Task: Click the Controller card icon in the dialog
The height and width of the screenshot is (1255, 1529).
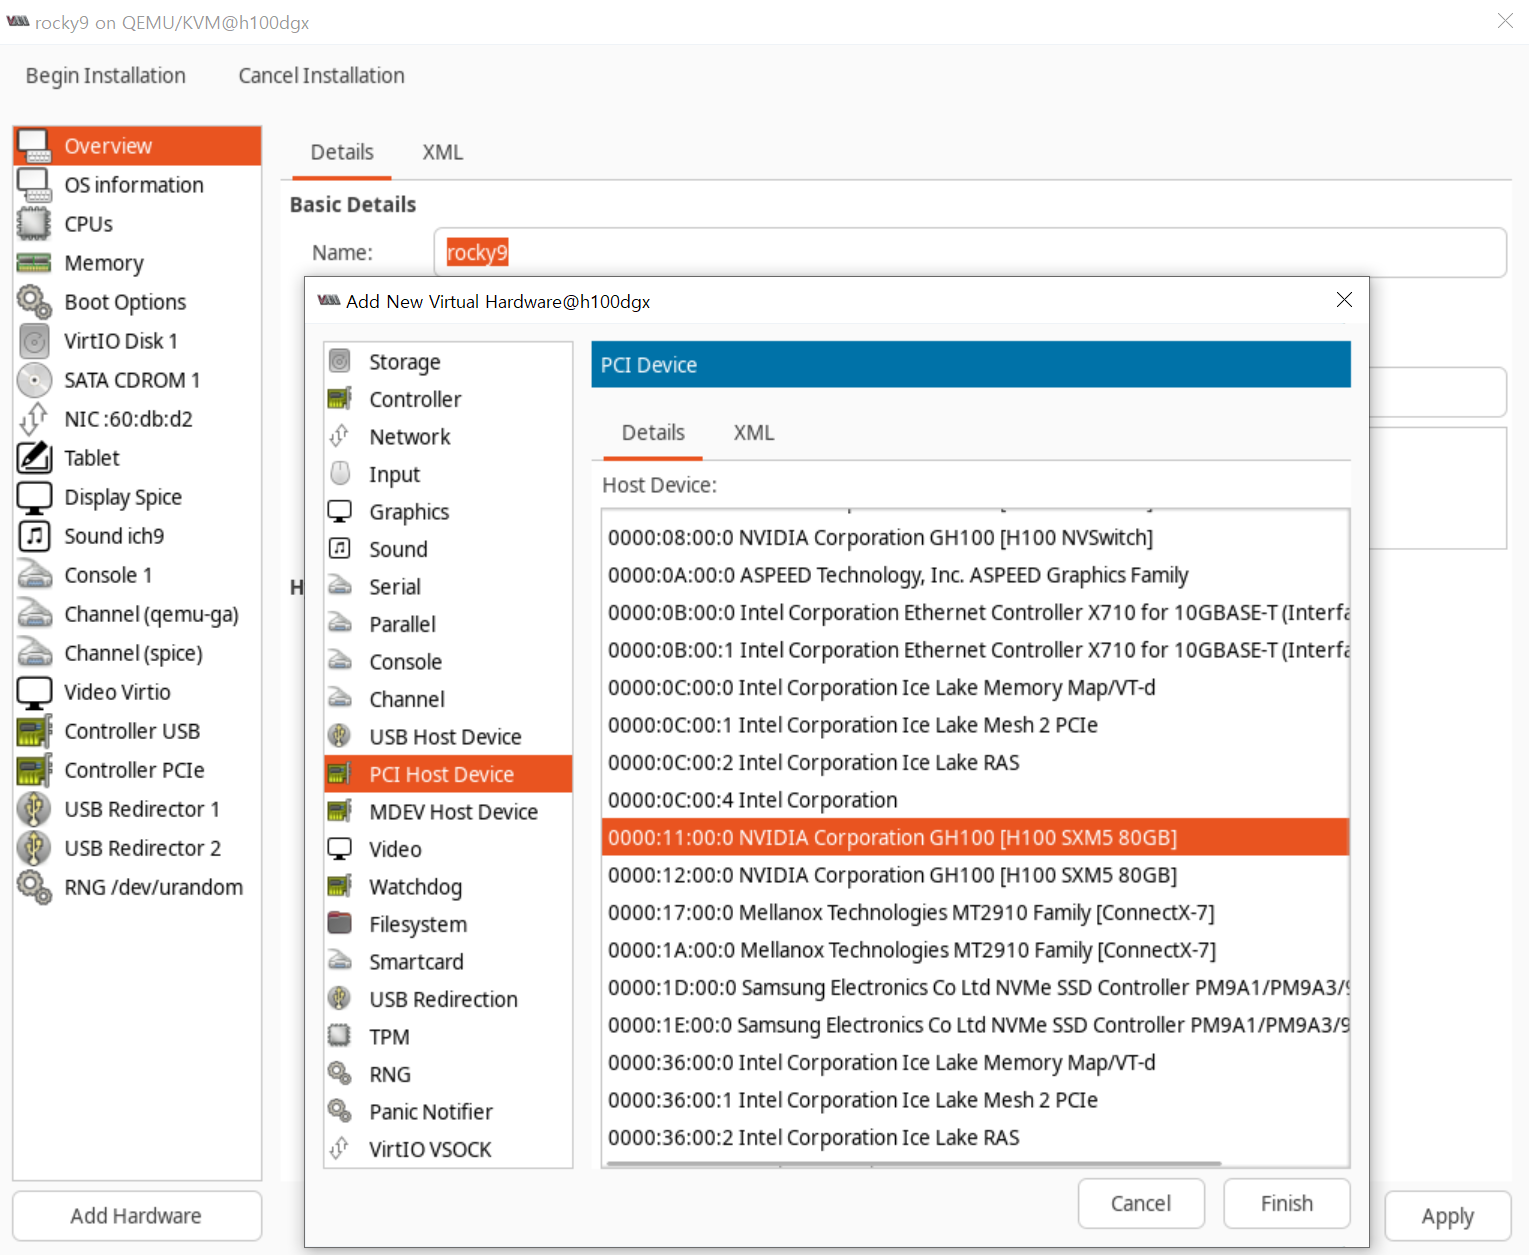Action: click(340, 399)
